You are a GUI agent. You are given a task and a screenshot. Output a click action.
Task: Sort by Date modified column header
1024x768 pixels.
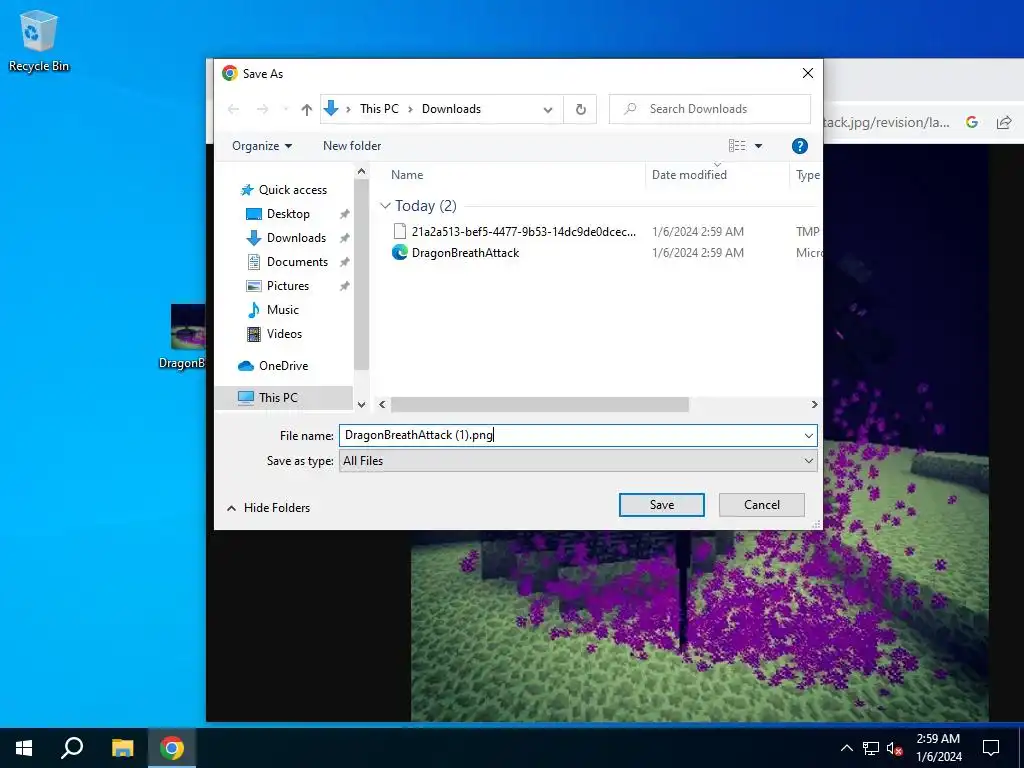click(x=689, y=174)
